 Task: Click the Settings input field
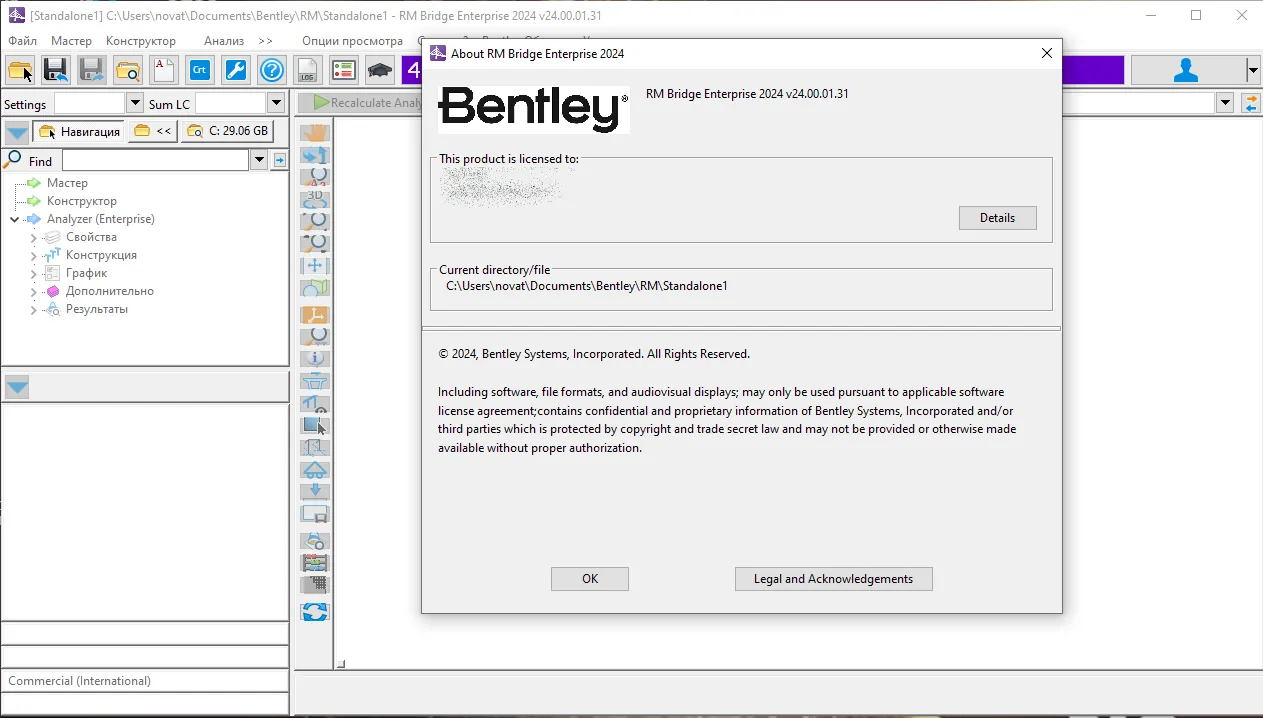90,103
